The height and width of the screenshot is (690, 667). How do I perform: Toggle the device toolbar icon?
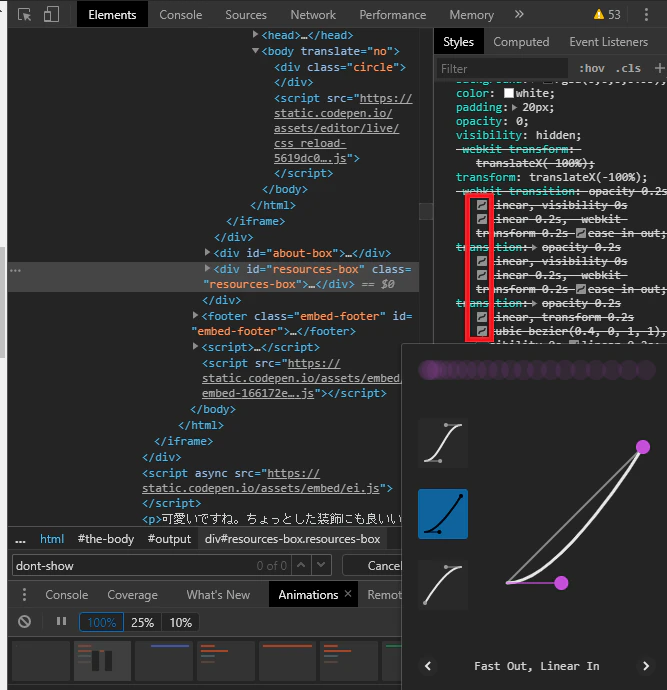[x=51, y=14]
